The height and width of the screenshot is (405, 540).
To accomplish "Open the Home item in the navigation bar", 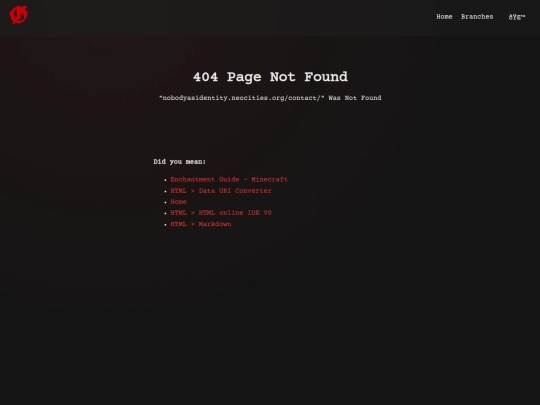I will (444, 17).
